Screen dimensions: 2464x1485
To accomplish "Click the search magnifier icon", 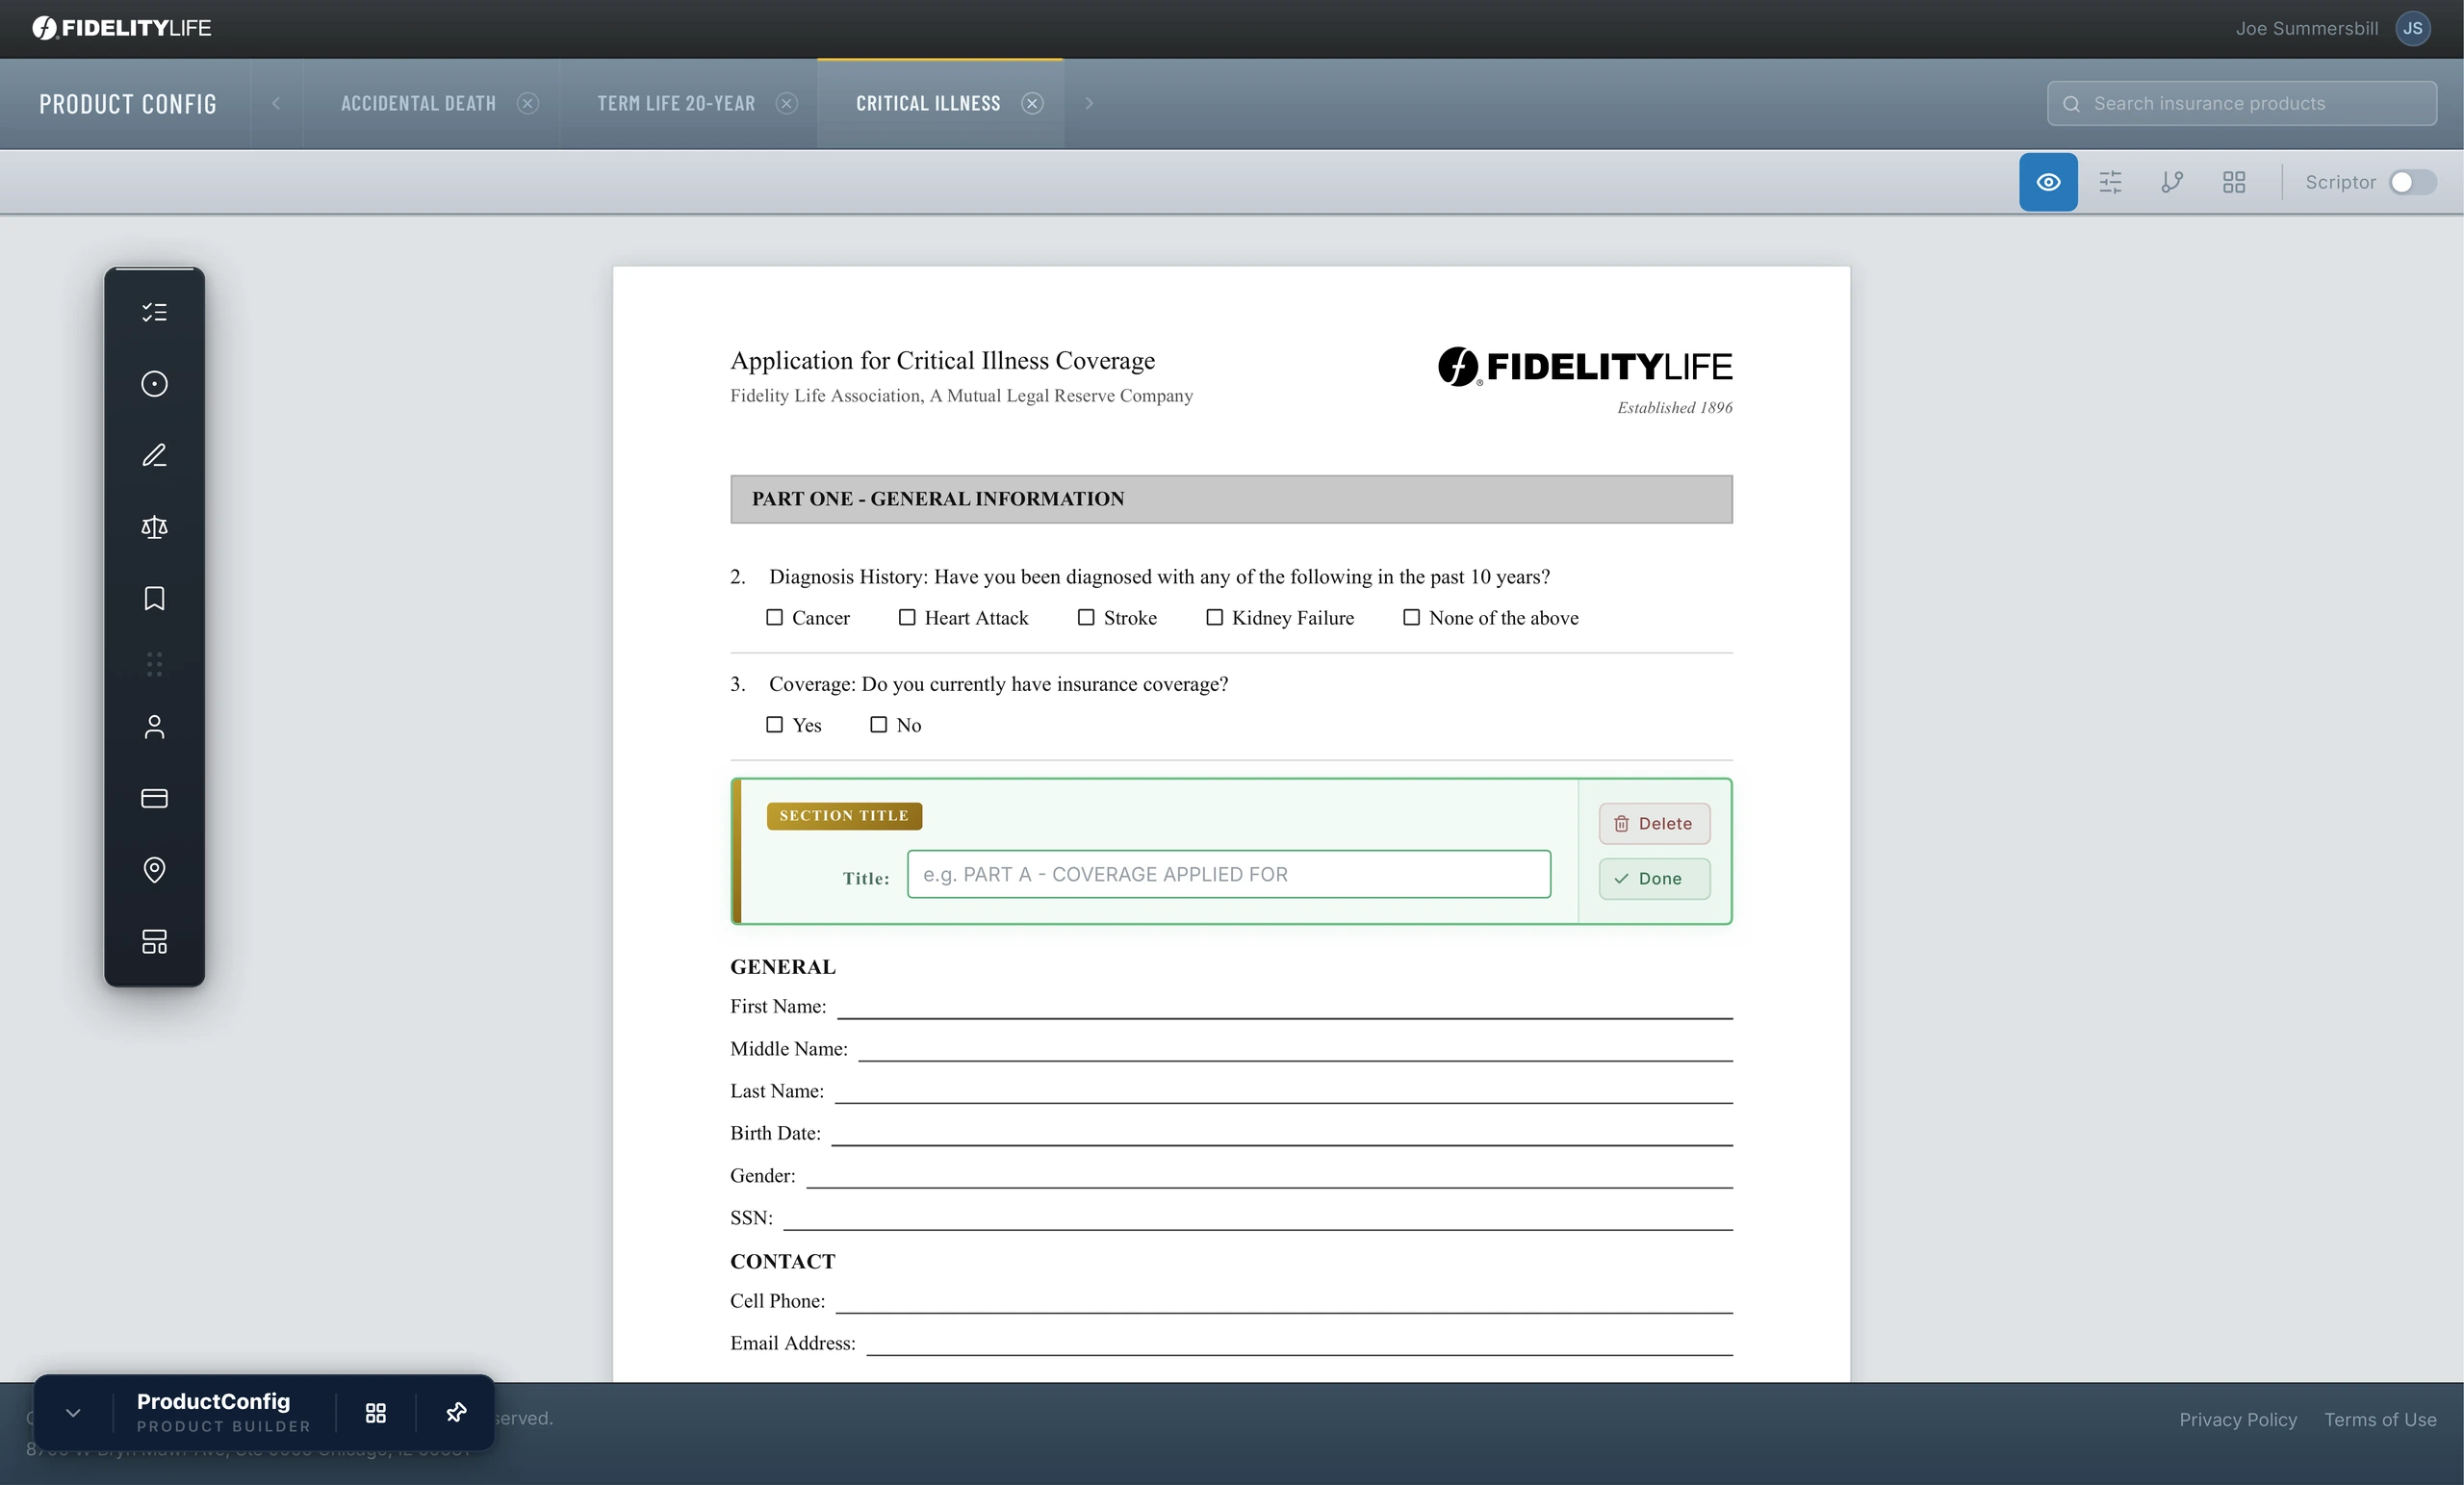I will tap(2071, 104).
